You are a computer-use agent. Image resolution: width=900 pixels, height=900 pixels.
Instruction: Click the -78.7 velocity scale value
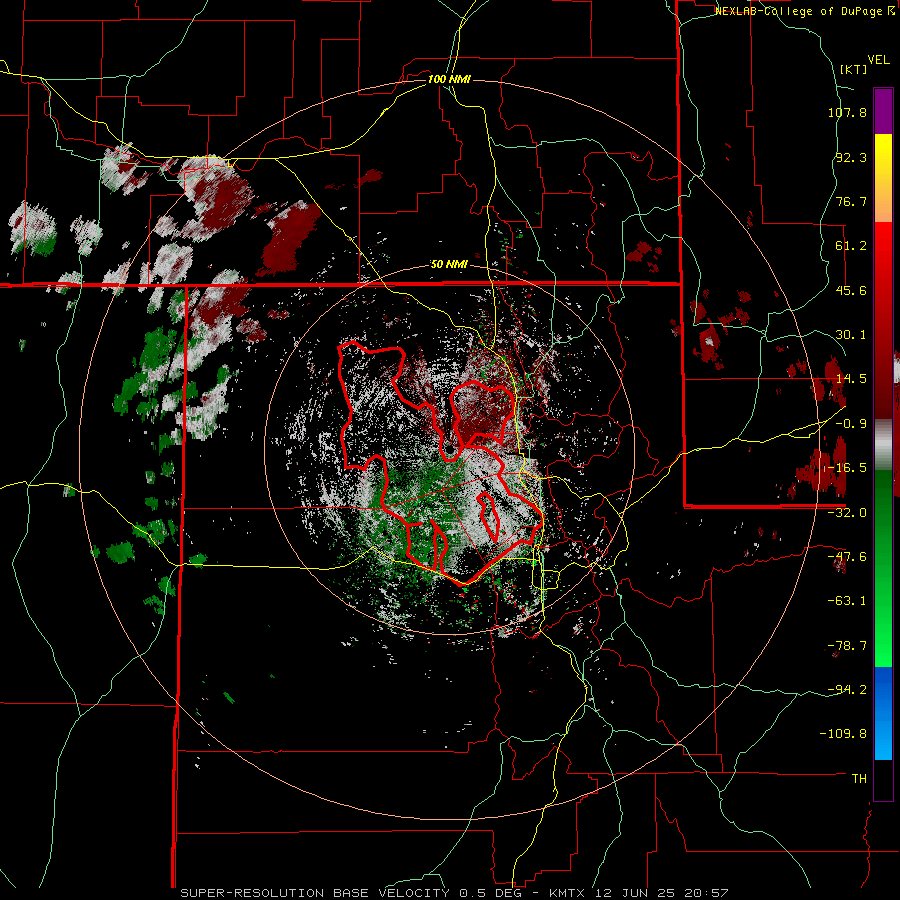click(x=847, y=646)
